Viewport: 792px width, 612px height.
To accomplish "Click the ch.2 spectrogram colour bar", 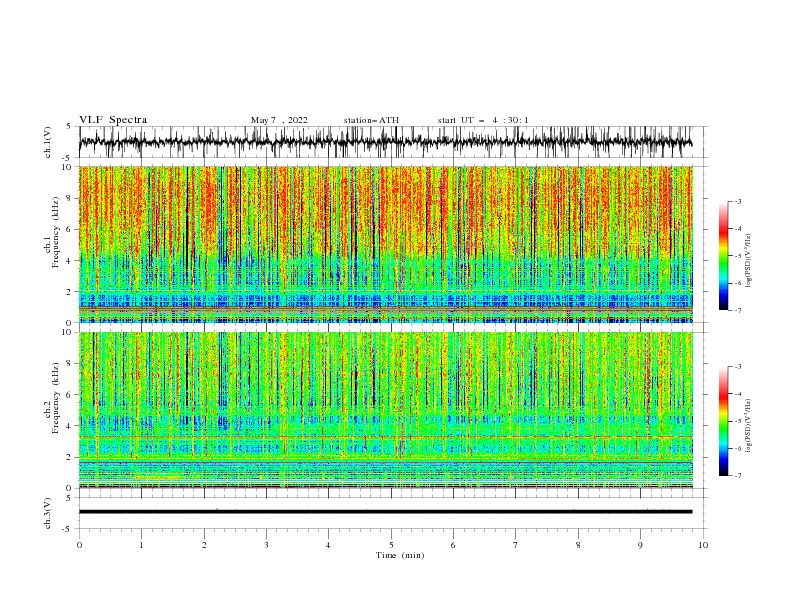I will (x=723, y=421).
